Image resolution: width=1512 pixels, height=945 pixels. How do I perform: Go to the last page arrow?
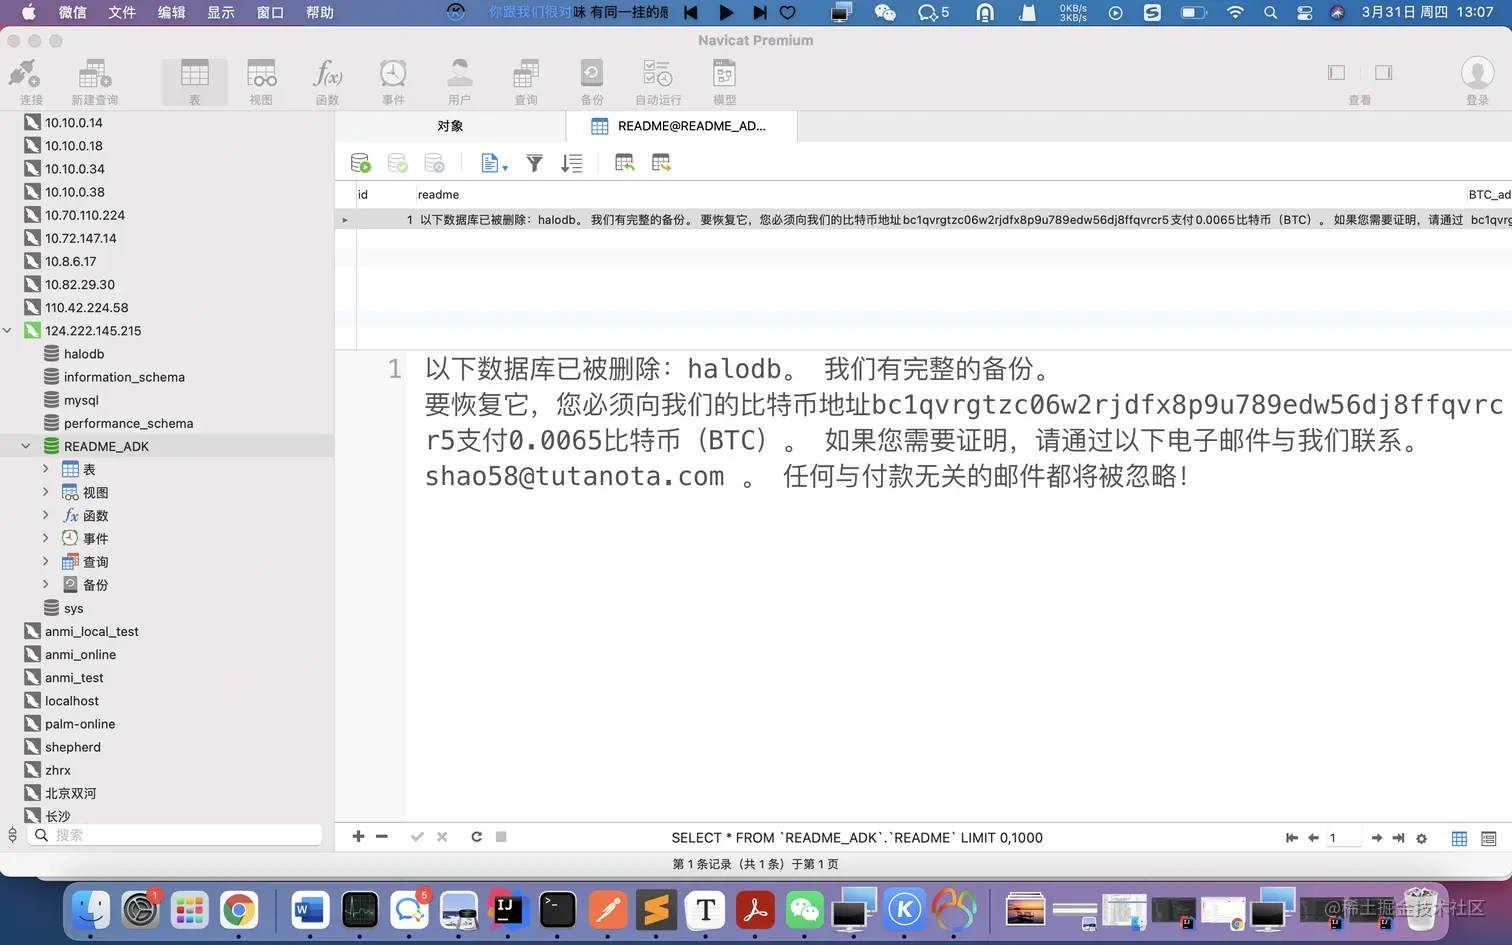[x=1398, y=838]
